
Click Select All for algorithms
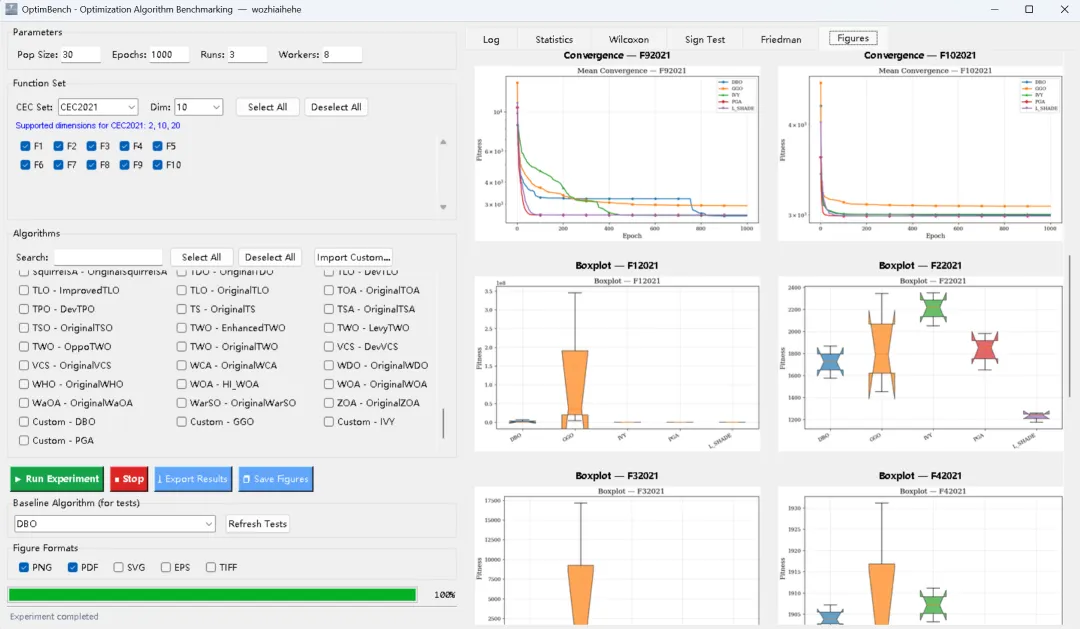(x=201, y=257)
